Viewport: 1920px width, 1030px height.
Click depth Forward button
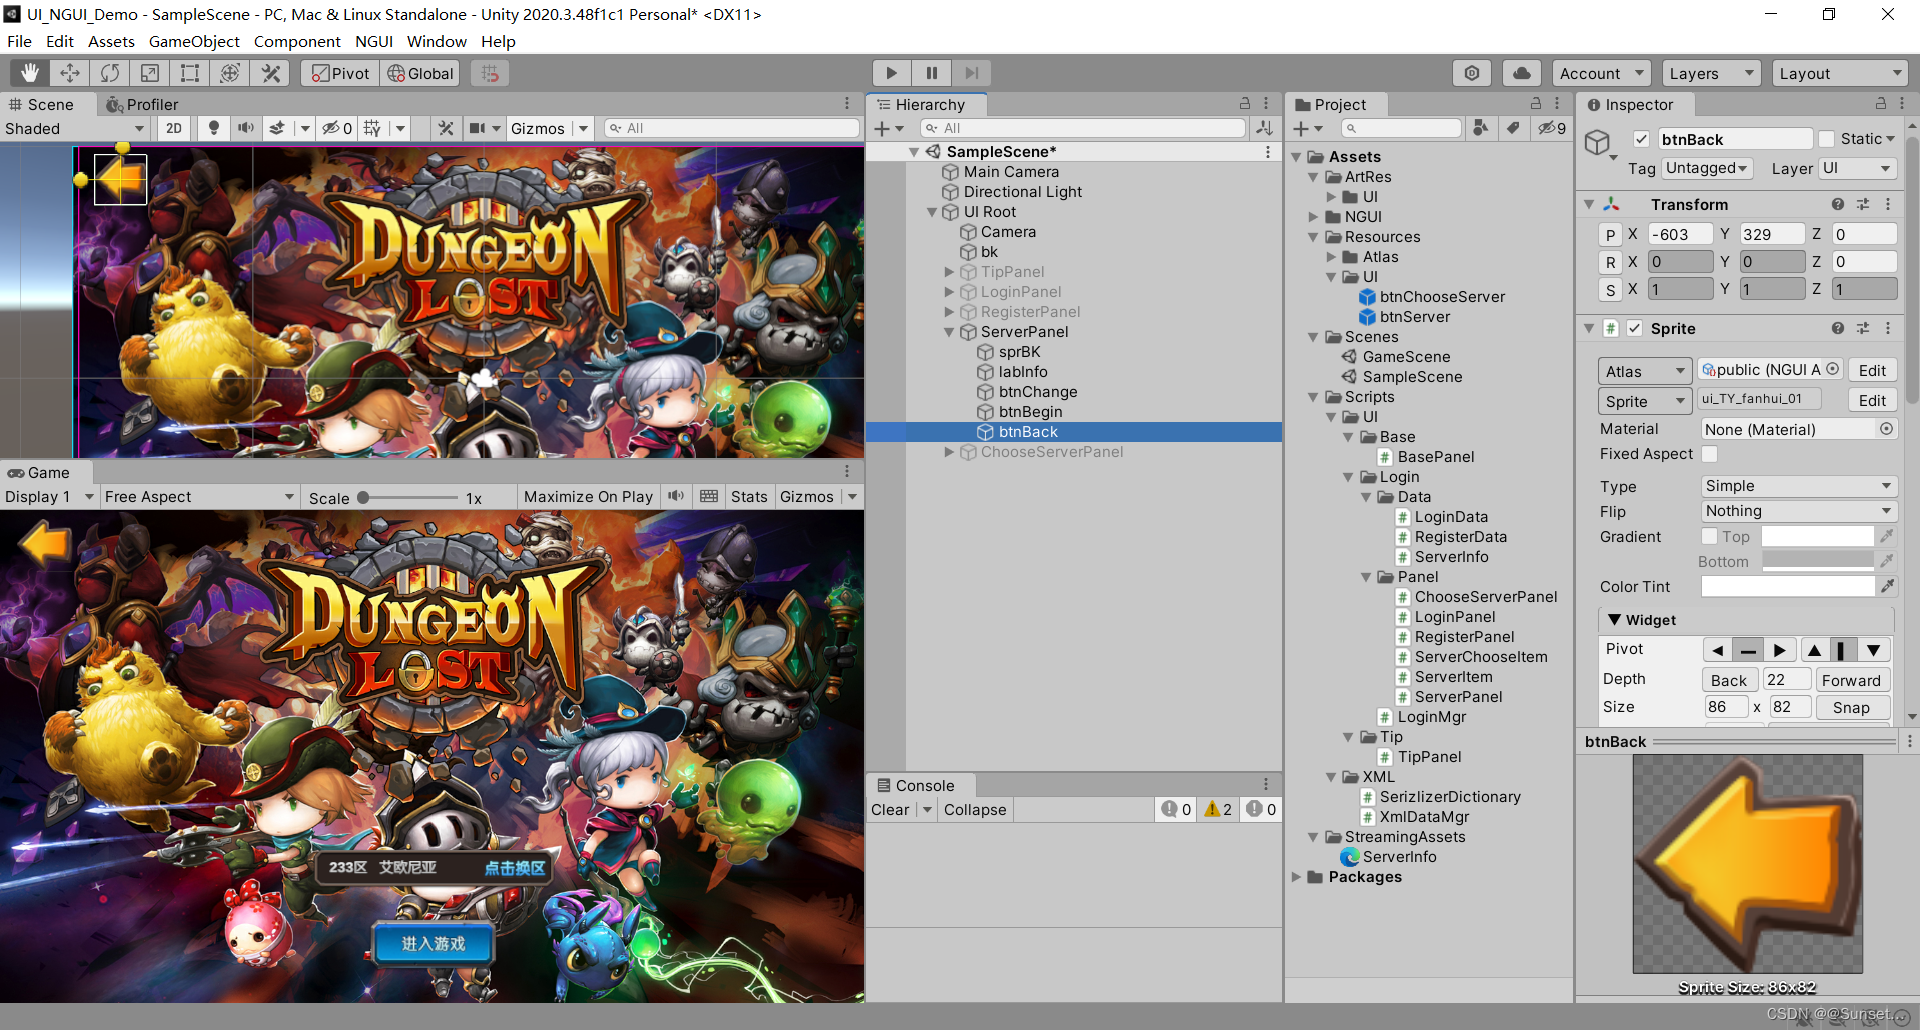pyautogui.click(x=1851, y=680)
